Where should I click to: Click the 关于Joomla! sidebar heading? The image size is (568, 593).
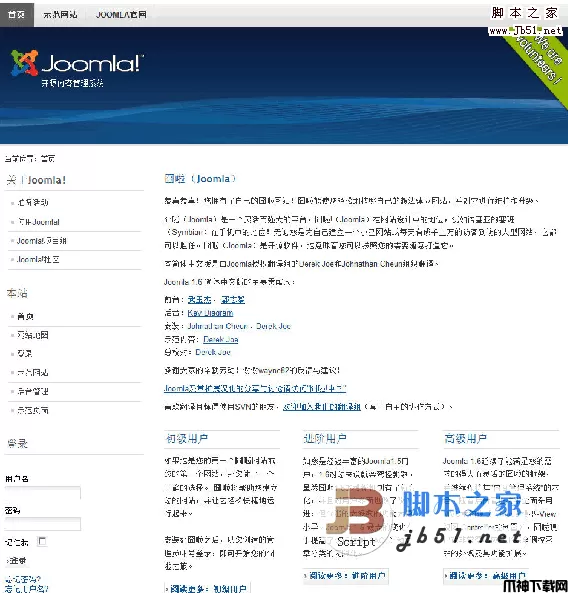pyautogui.click(x=36, y=180)
